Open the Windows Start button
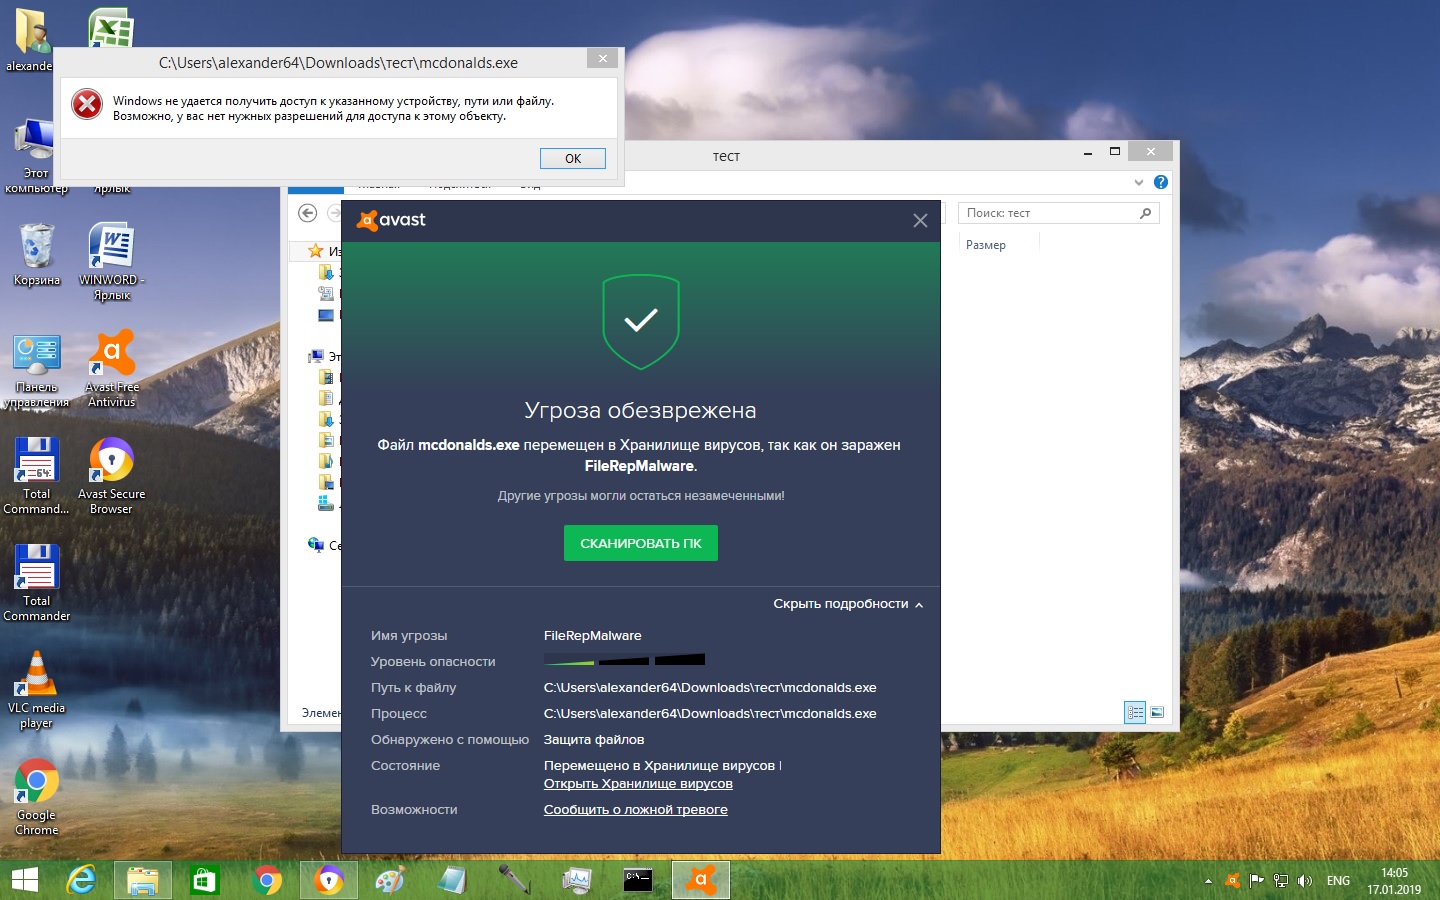Viewport: 1440px width, 900px height. point(24,880)
